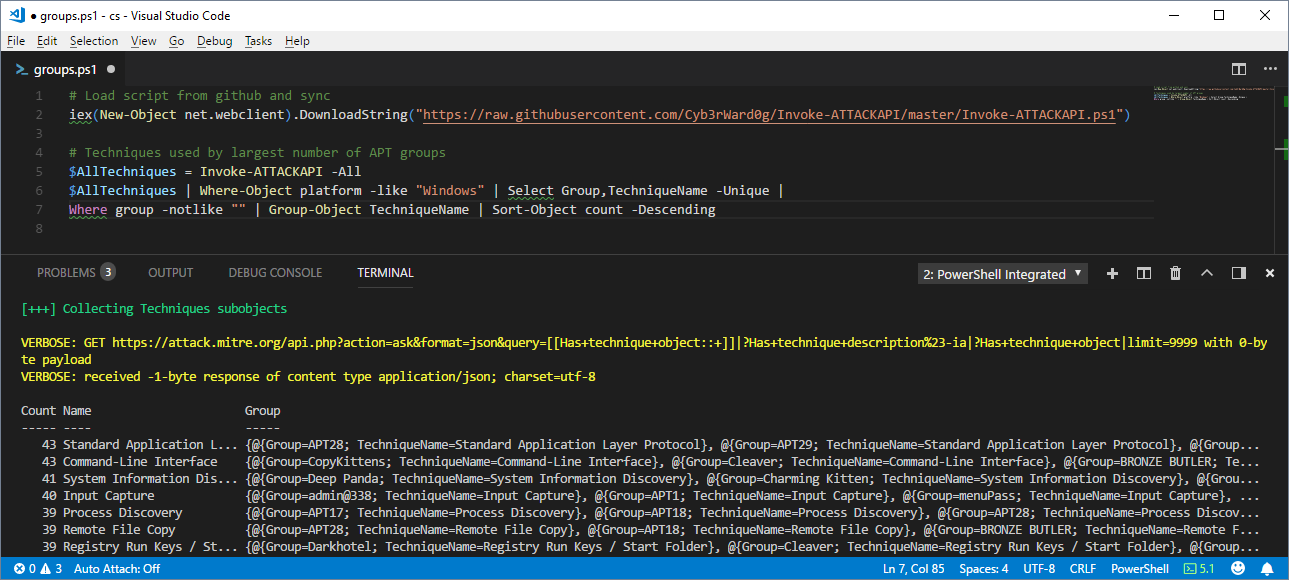The height and width of the screenshot is (580, 1289).
Task: Click the errors and warnings status counter
Action: coord(38,569)
